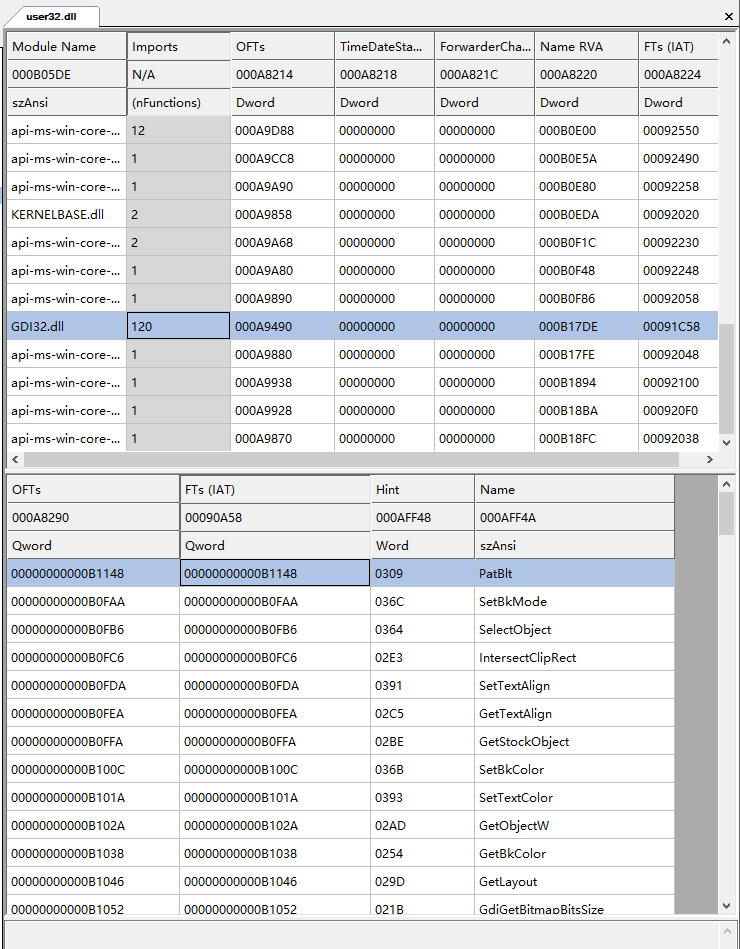
Task: Select the PatBlt function row
Action: click(341, 573)
